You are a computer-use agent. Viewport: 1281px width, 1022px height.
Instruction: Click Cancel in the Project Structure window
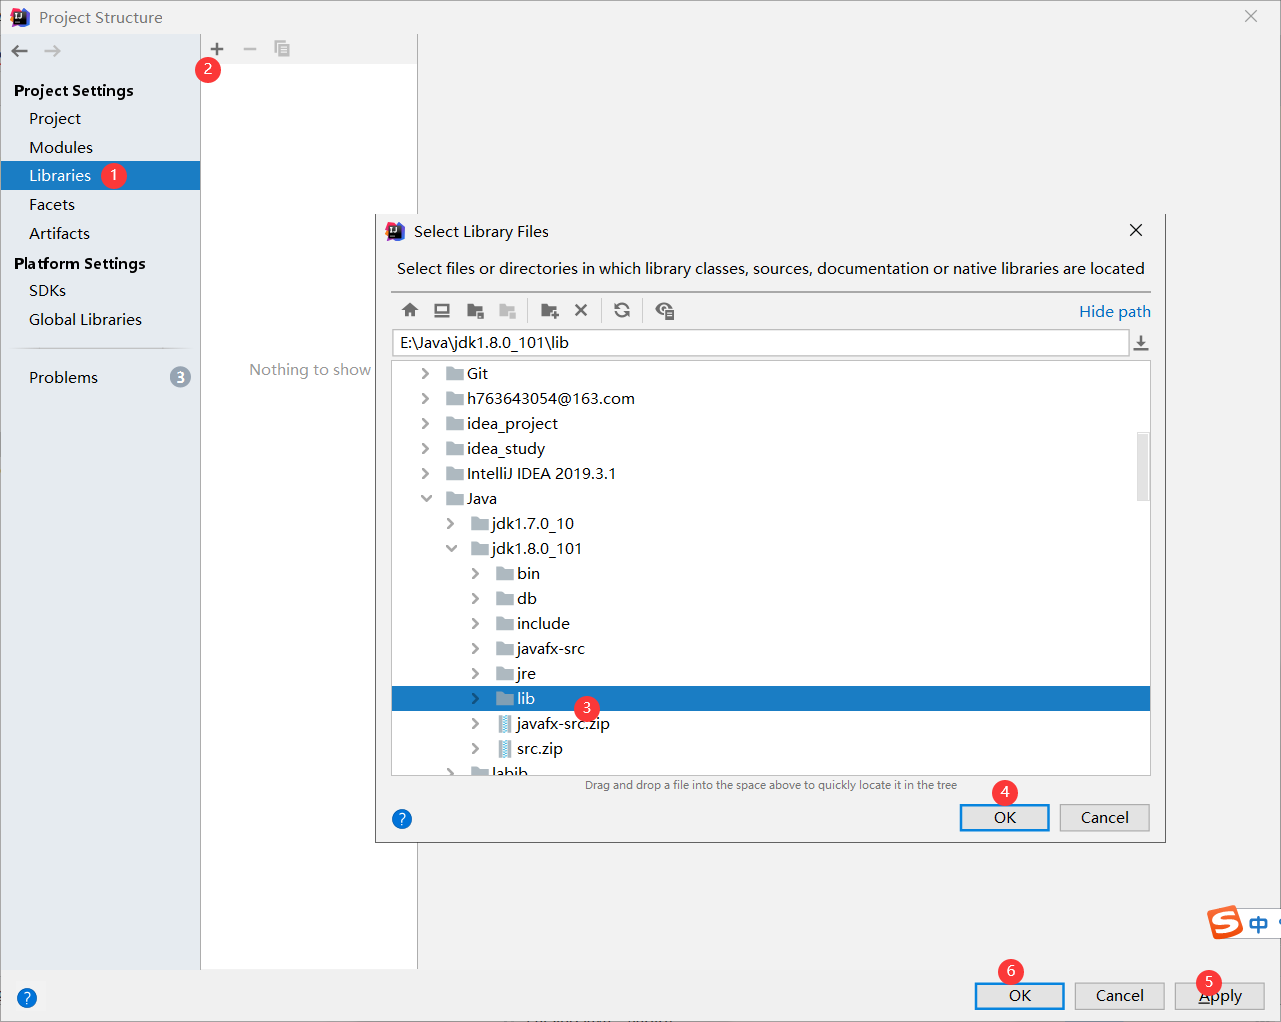1120,995
